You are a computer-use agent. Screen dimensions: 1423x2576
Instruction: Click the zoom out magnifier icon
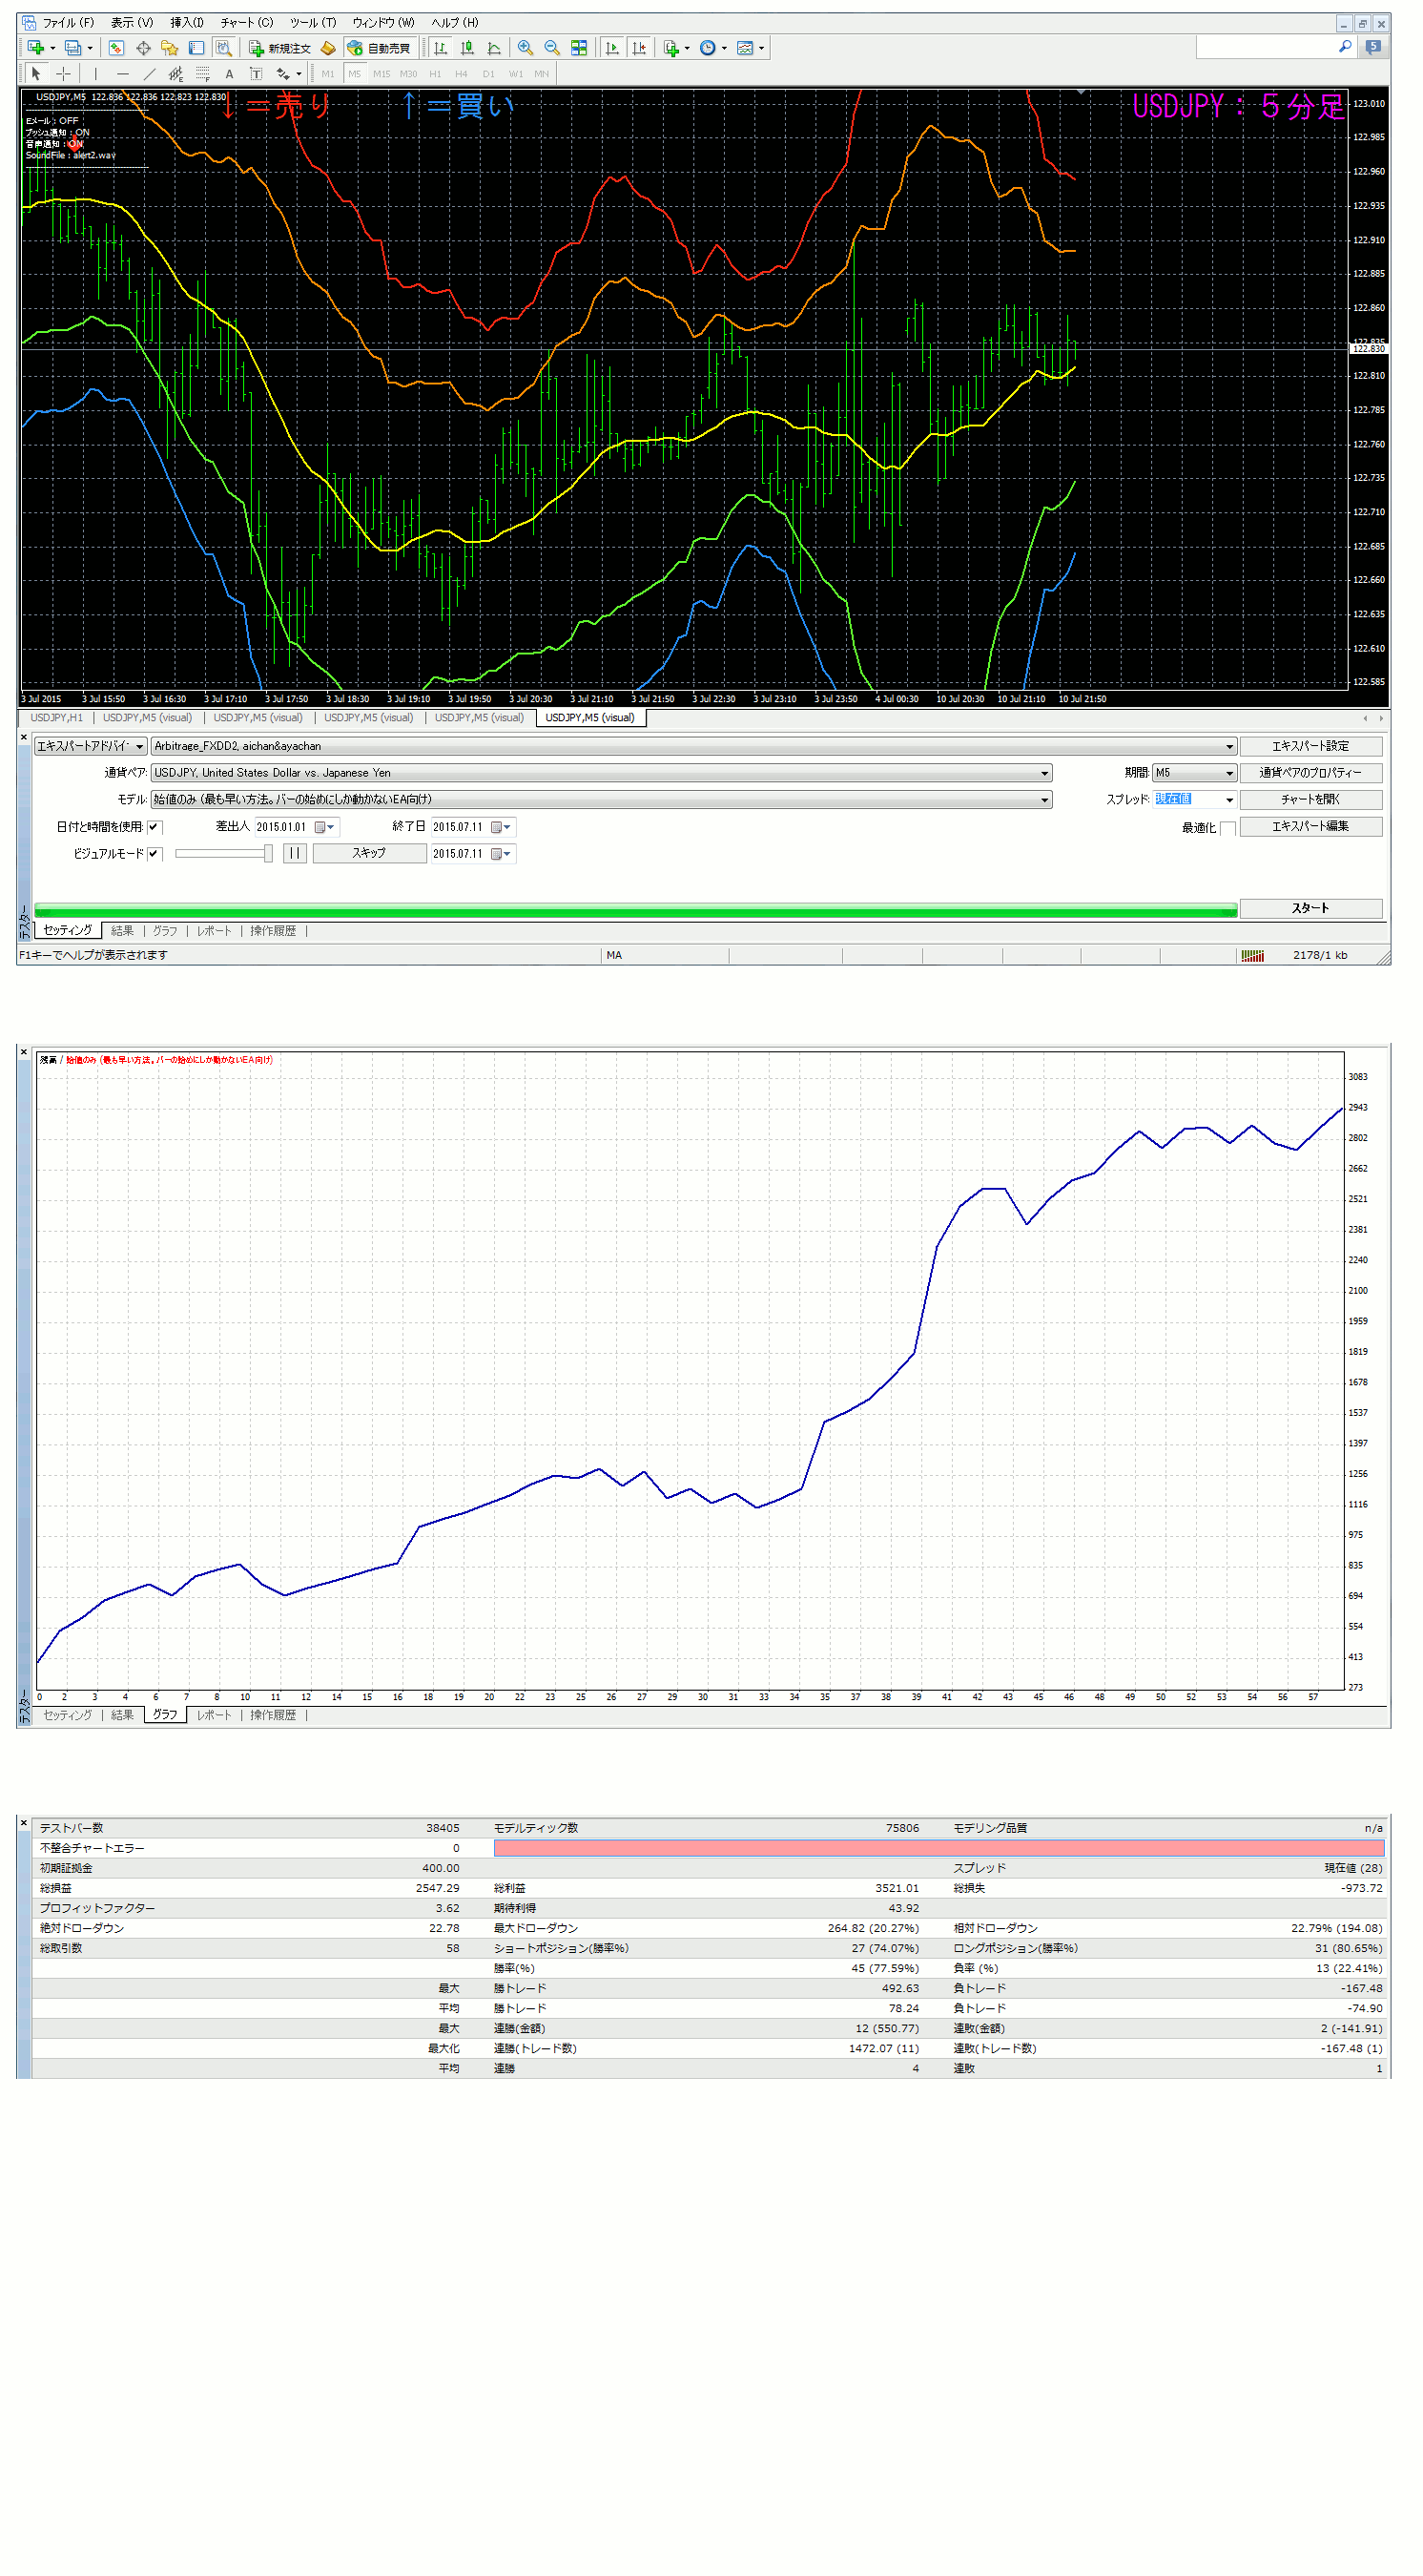point(552,48)
